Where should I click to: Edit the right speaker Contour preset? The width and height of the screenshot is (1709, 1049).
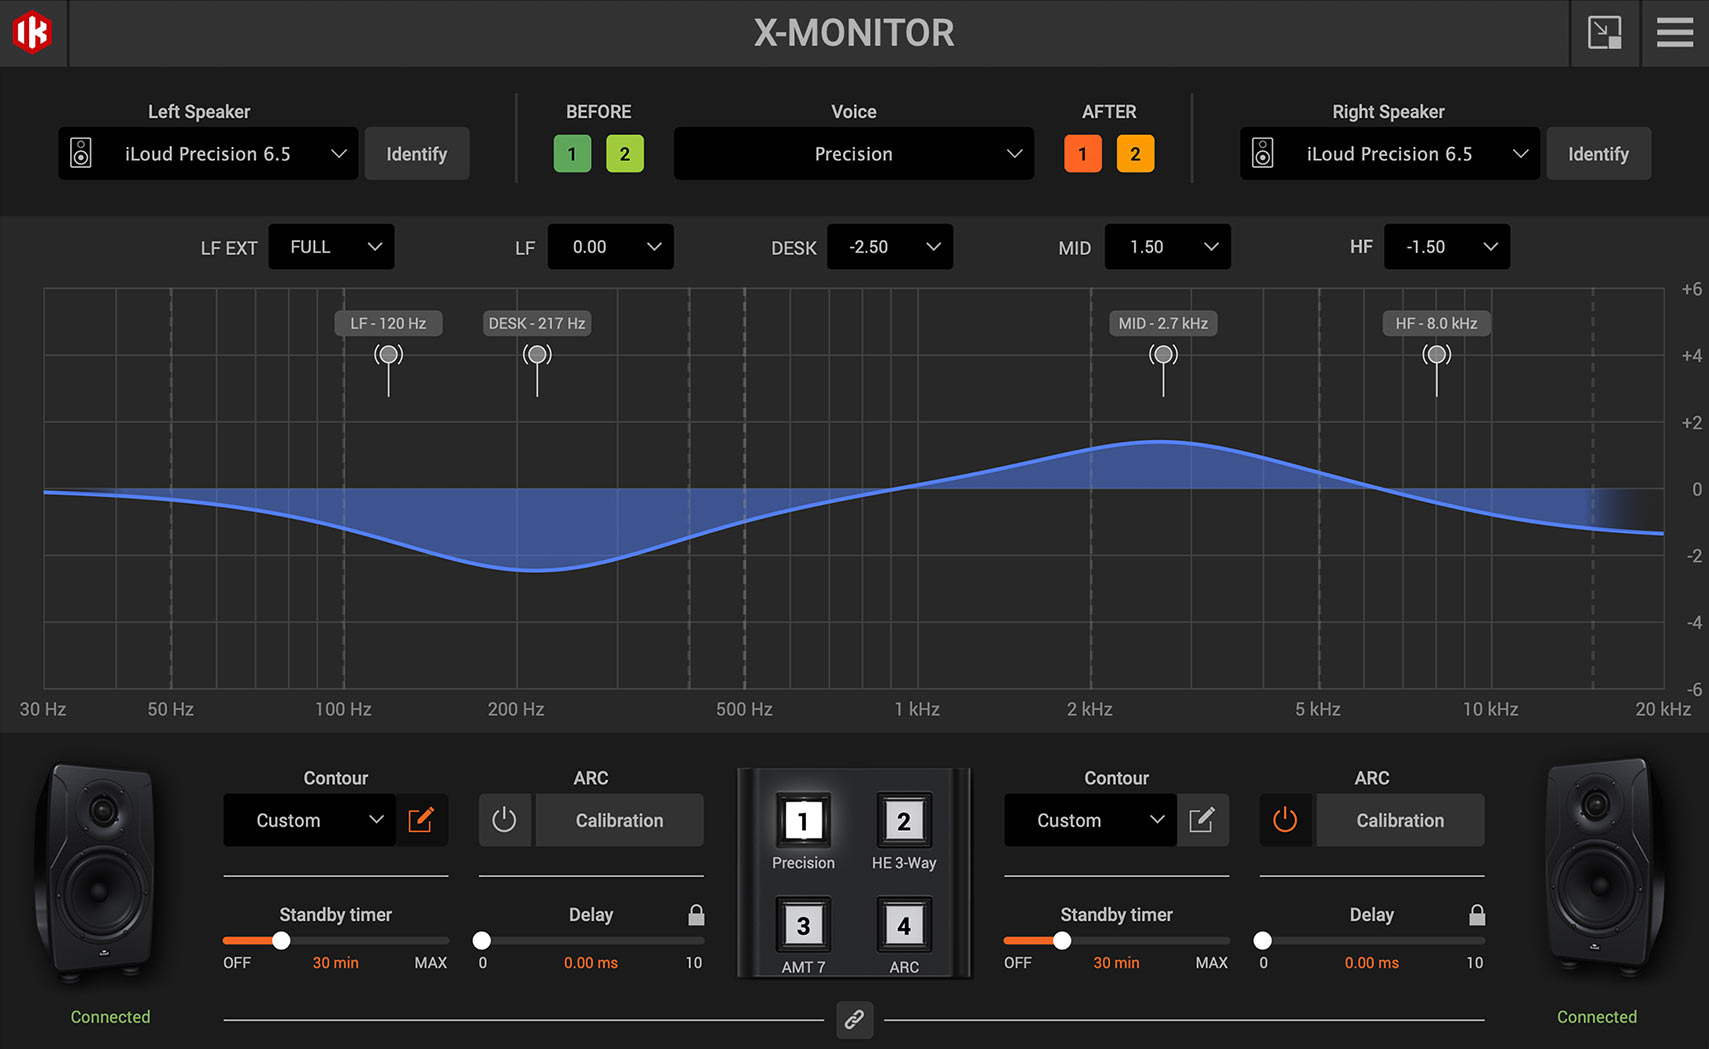[1202, 820]
